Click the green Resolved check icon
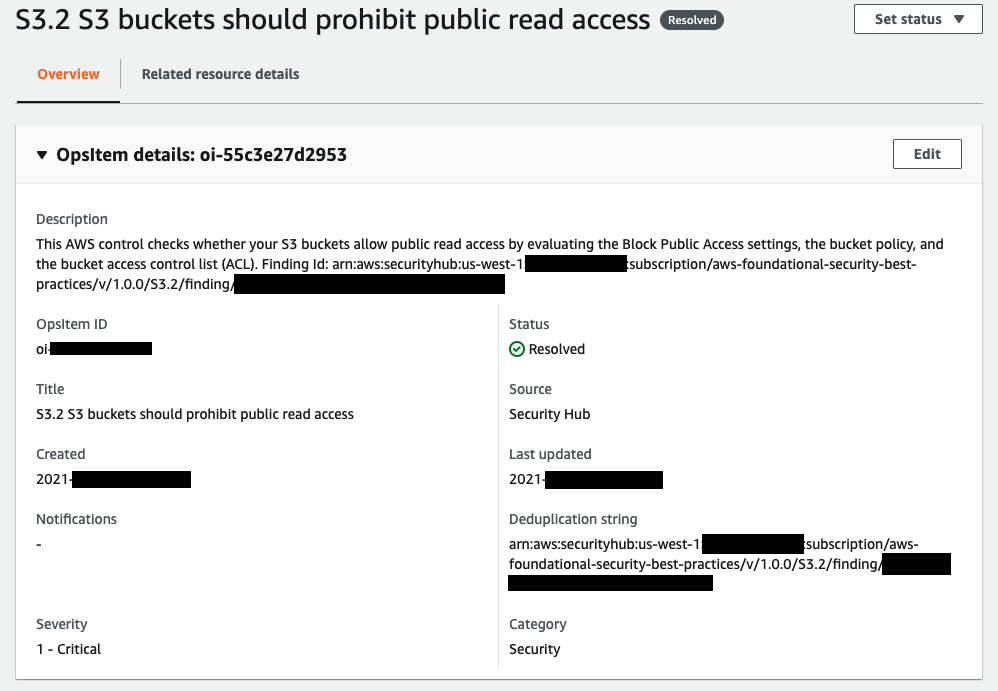The width and height of the screenshot is (998, 691). 516,349
